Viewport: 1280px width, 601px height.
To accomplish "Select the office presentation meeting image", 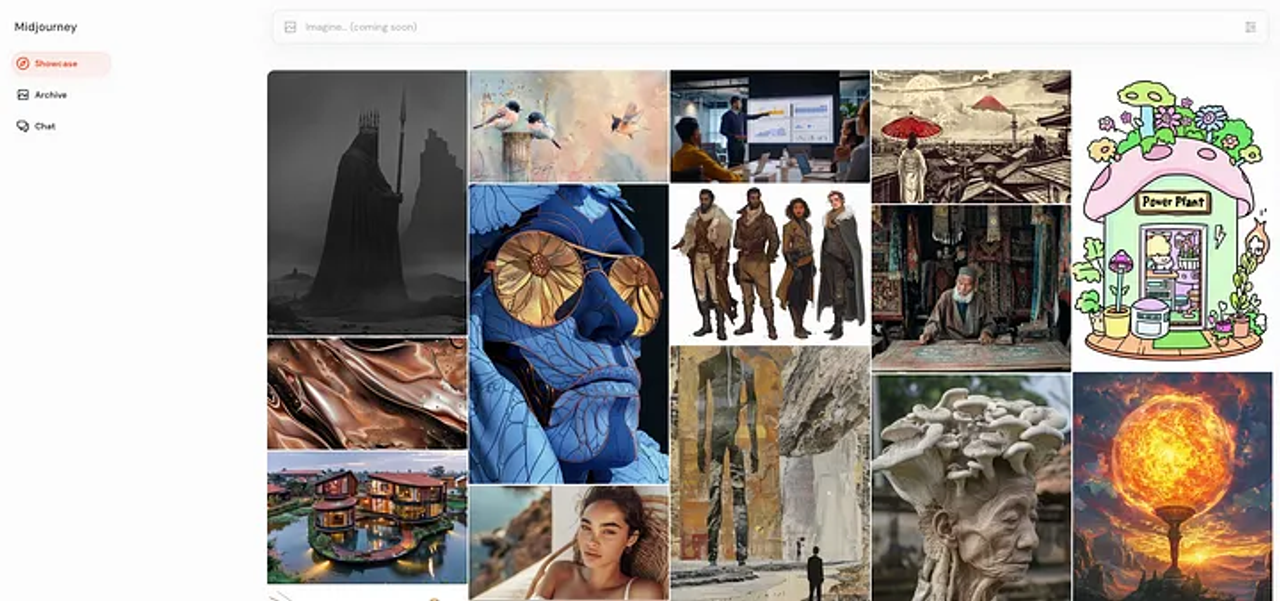I will [x=769, y=125].
